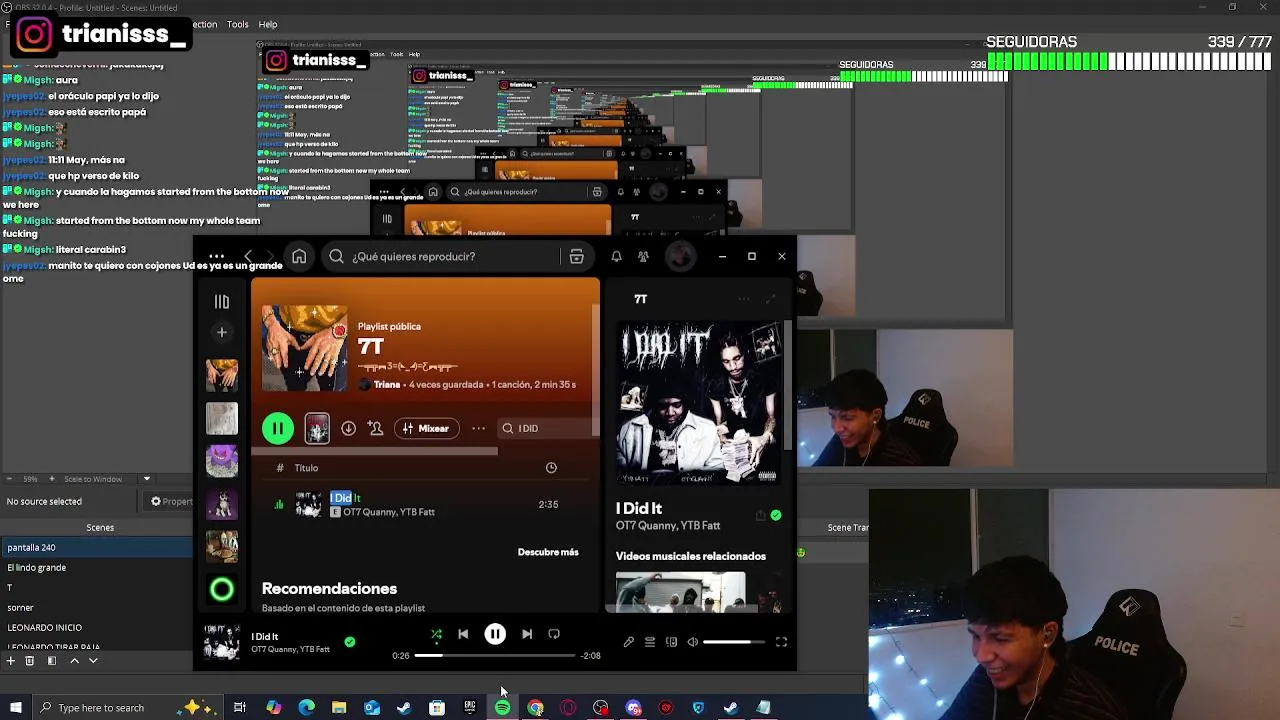
Task: Toggle the saved checkmark in right panel
Action: 776,515
